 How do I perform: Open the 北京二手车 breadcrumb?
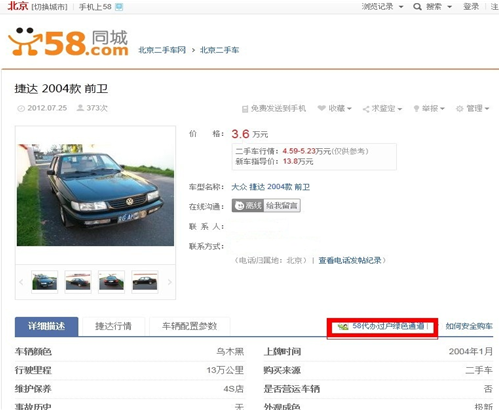click(x=219, y=50)
